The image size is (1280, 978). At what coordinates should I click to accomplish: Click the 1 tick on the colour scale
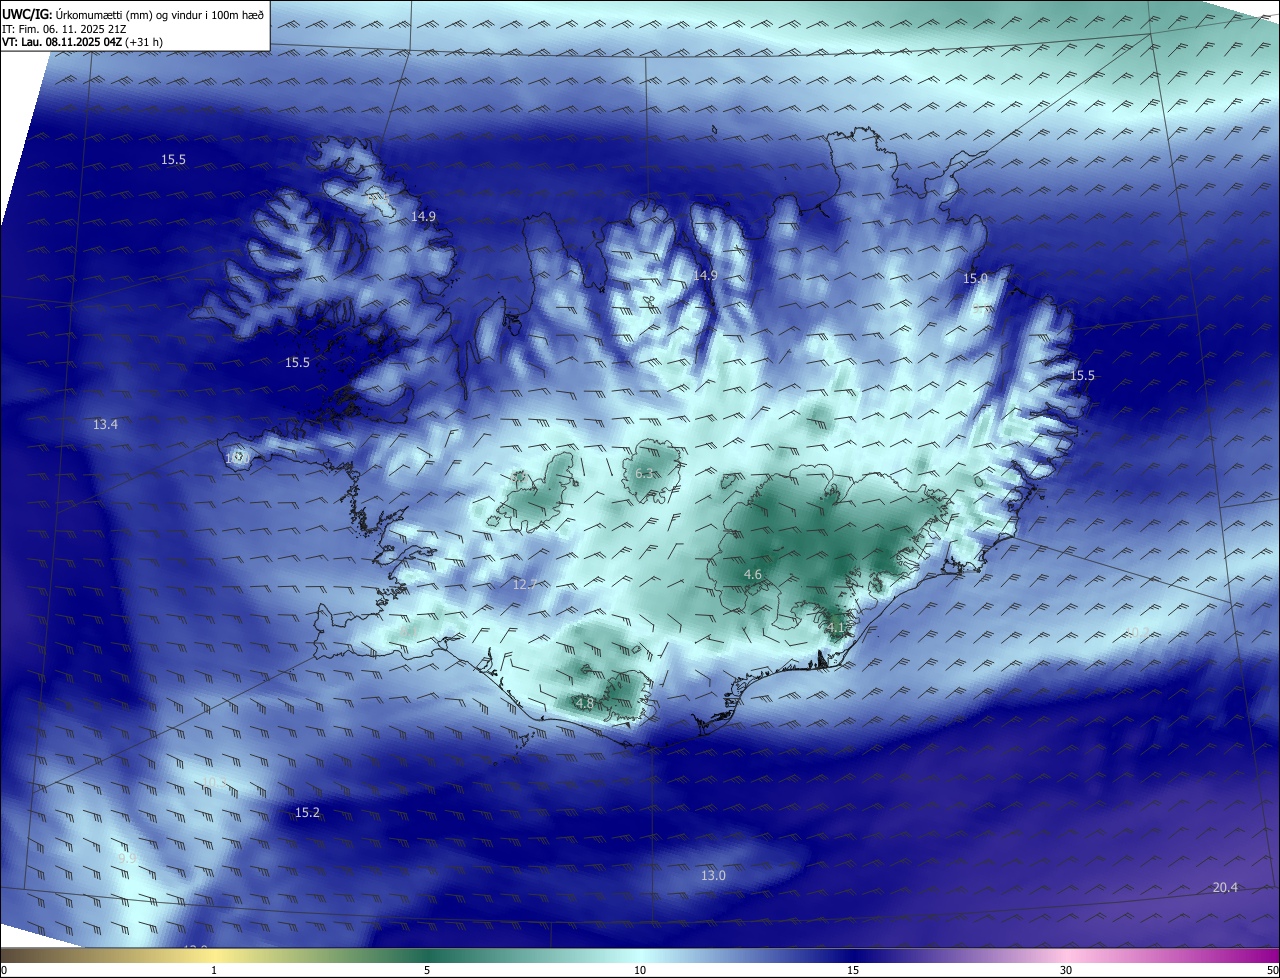pos(214,970)
